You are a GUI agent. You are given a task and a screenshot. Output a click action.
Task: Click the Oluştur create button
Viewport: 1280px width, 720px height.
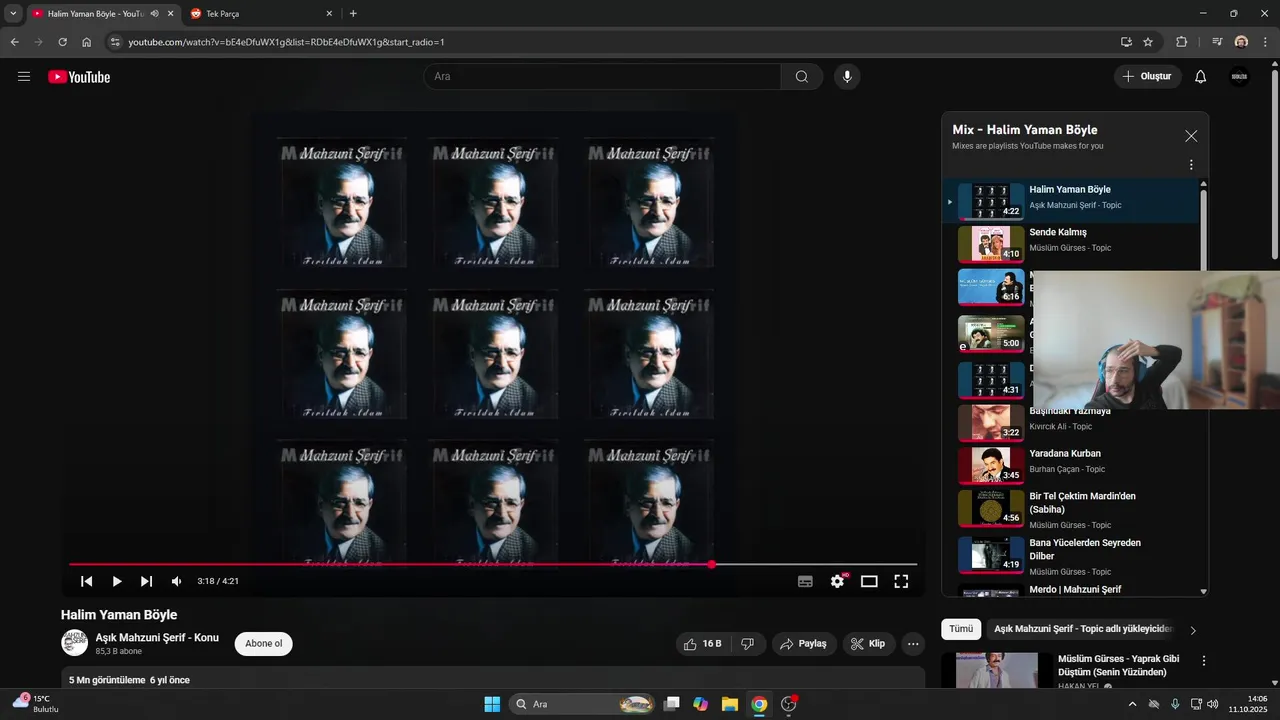[1148, 77]
